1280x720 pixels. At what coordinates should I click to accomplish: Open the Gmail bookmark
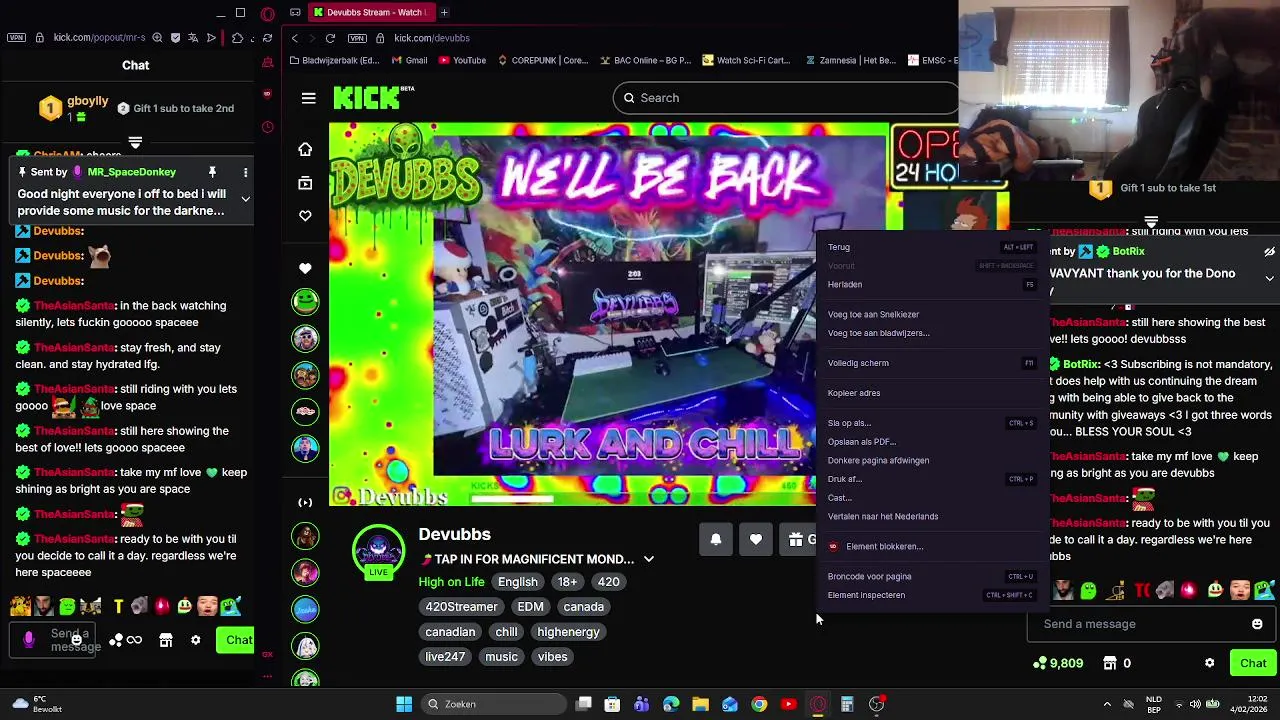tap(410, 60)
